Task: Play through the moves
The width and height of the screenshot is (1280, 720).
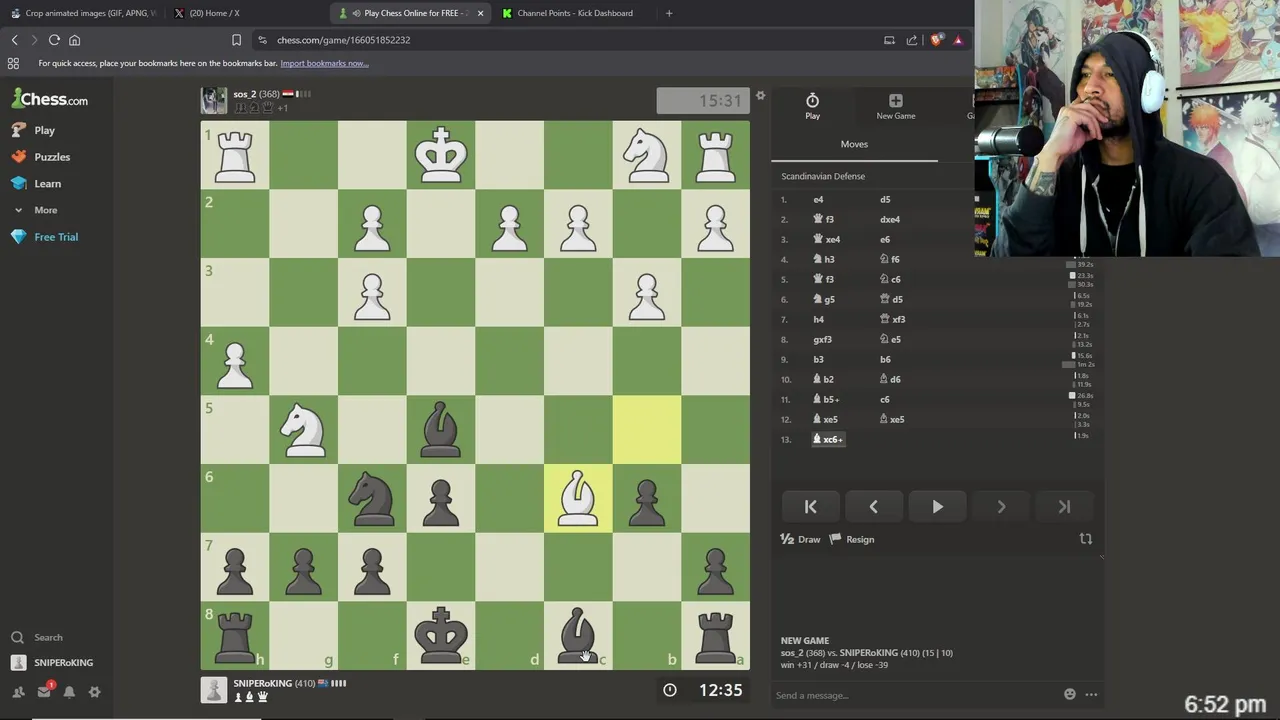Action: (x=937, y=507)
